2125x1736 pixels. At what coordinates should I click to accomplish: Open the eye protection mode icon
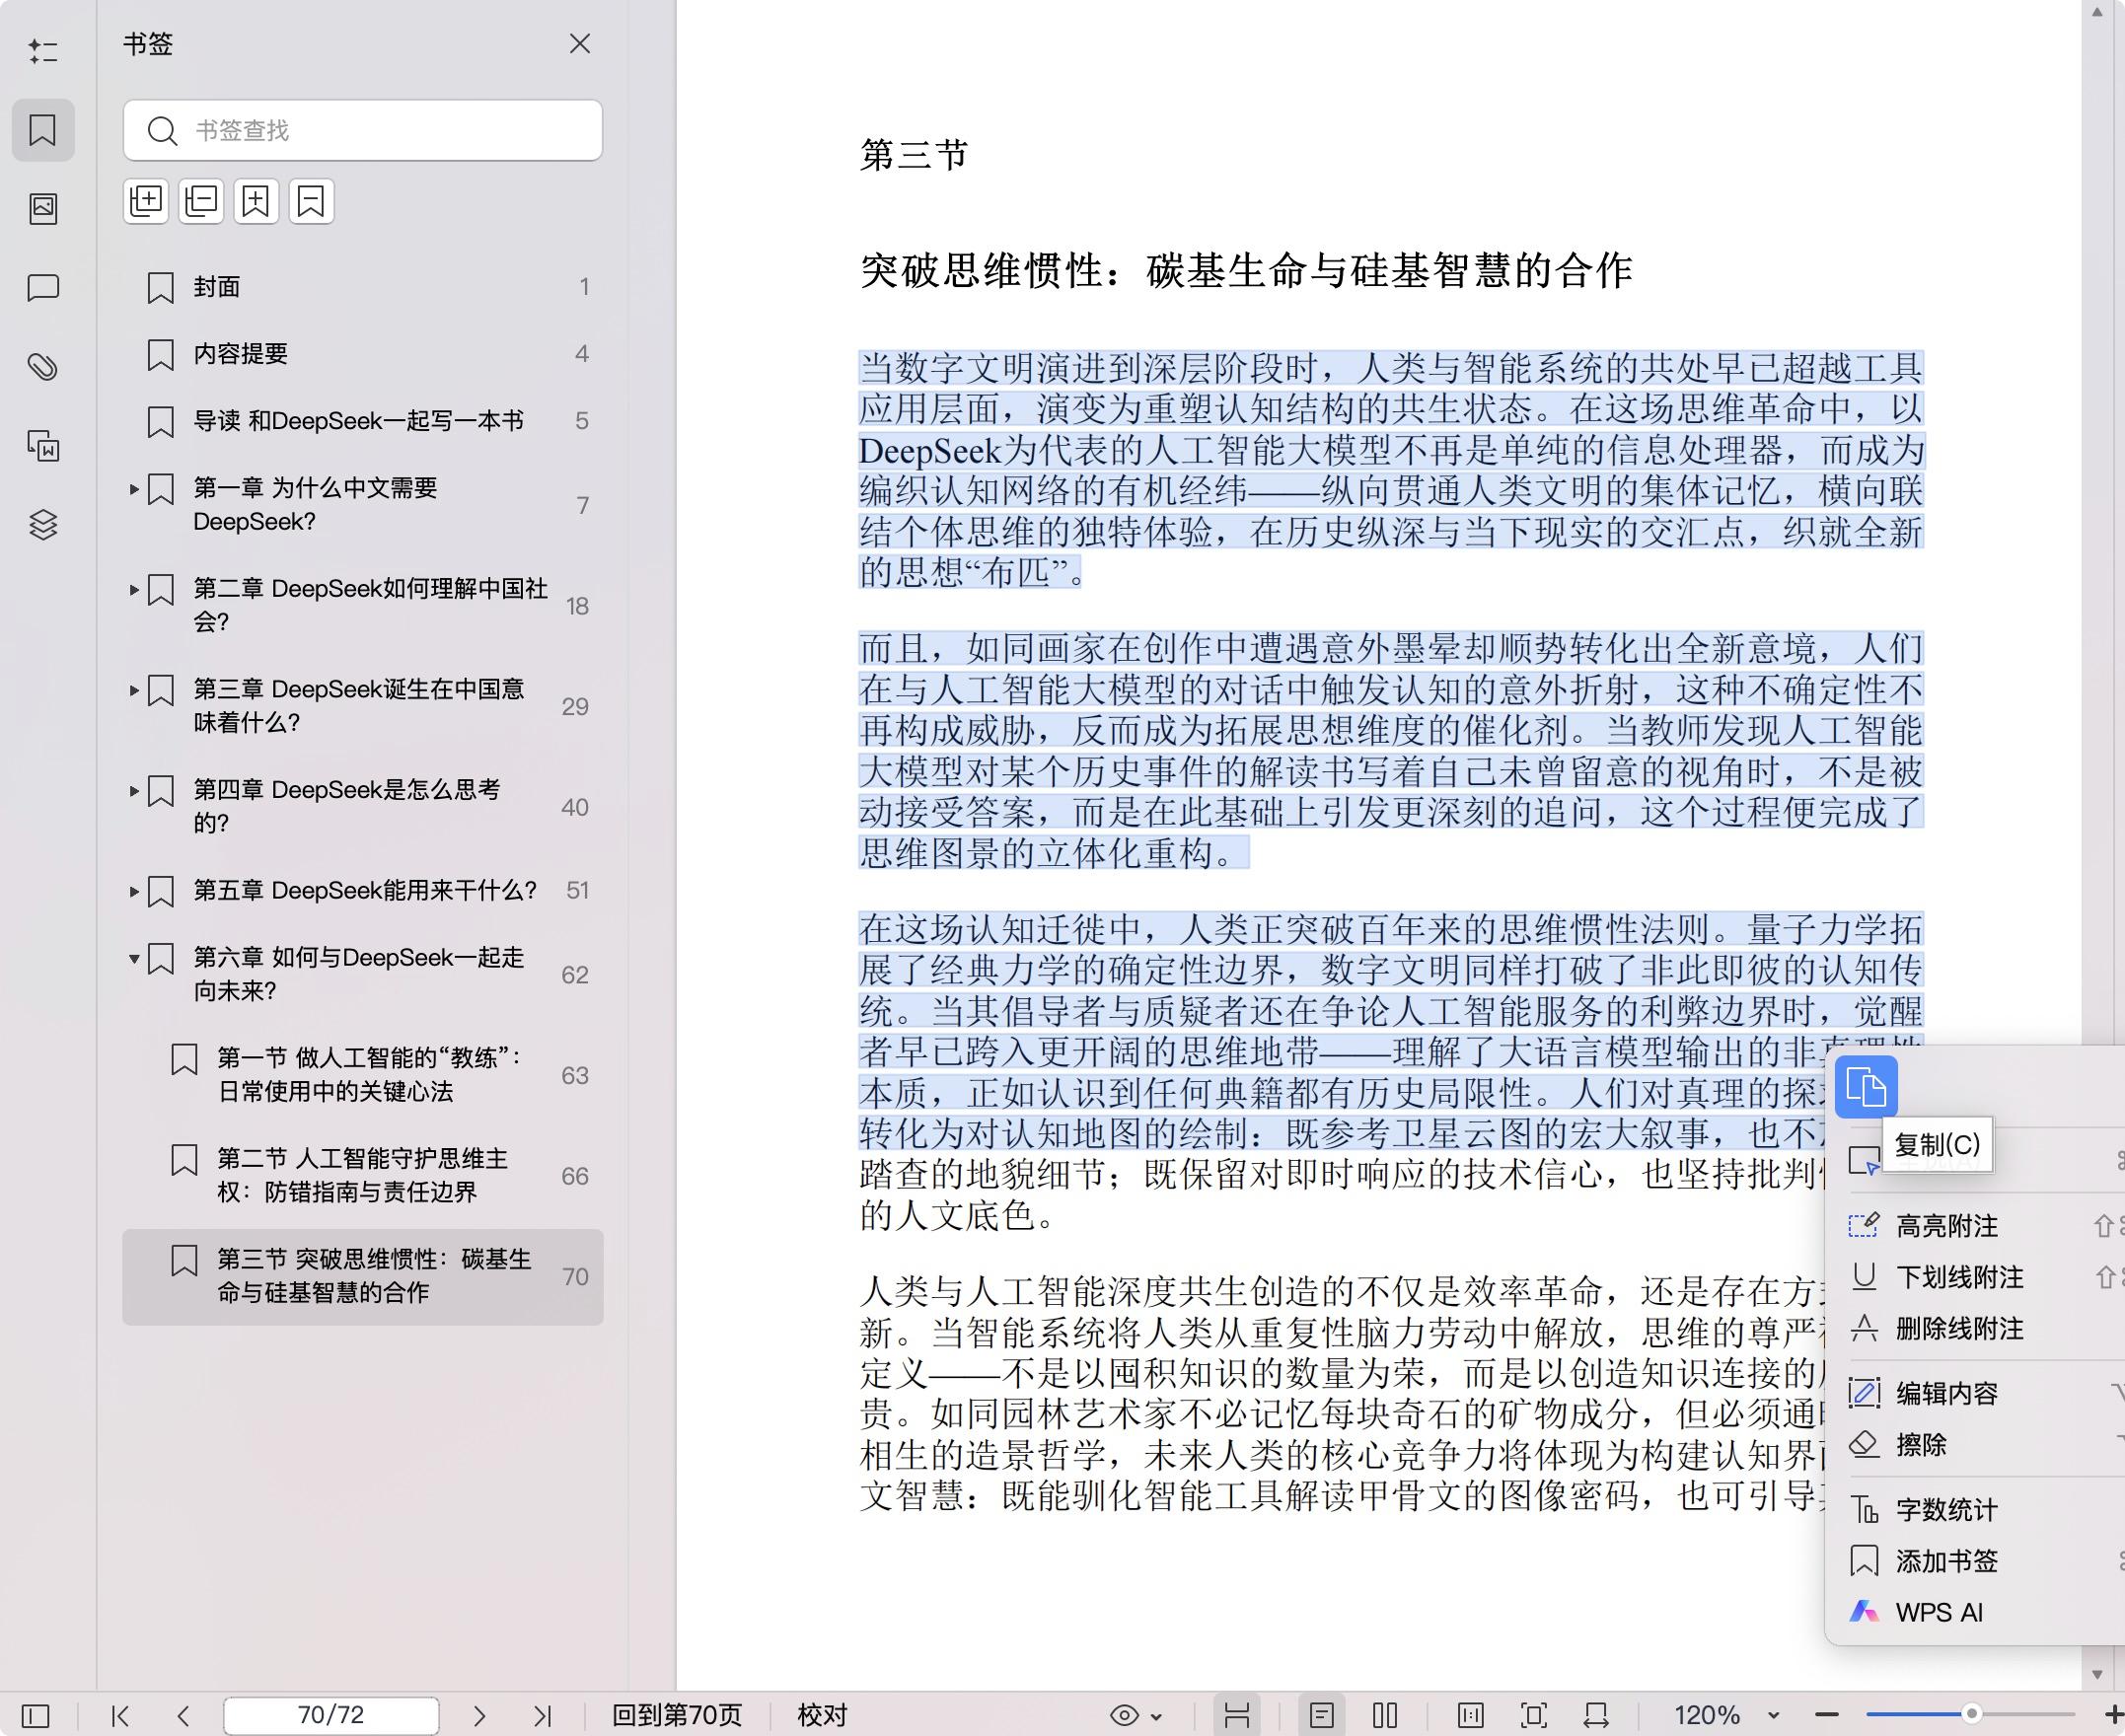click(x=1125, y=1716)
